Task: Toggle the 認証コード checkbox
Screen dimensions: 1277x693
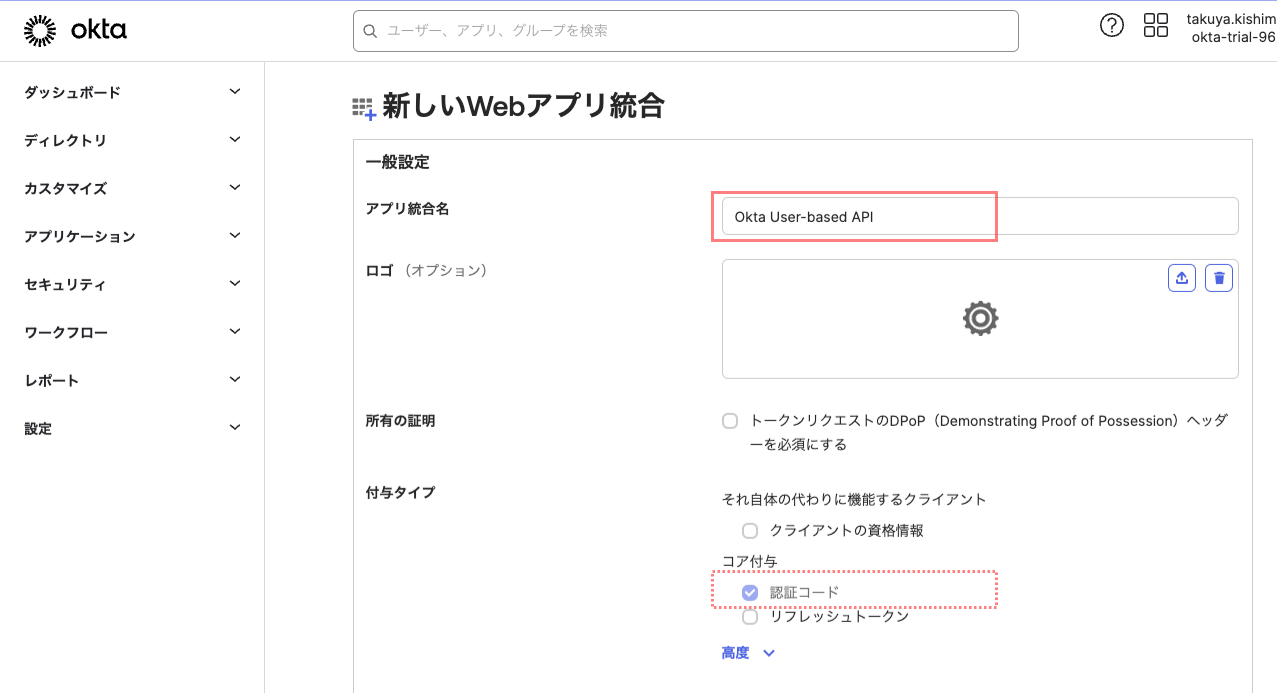Action: coord(750,592)
